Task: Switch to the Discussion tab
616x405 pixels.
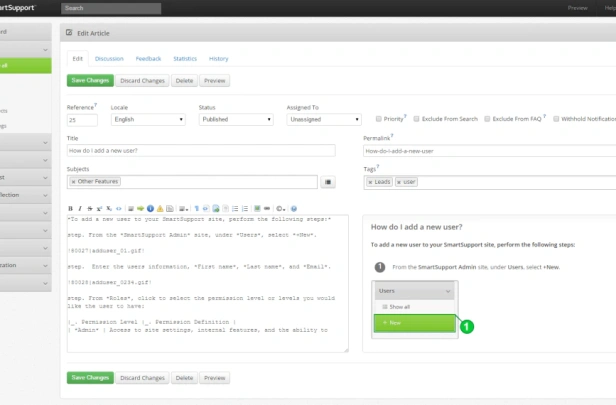Action: pos(109,59)
